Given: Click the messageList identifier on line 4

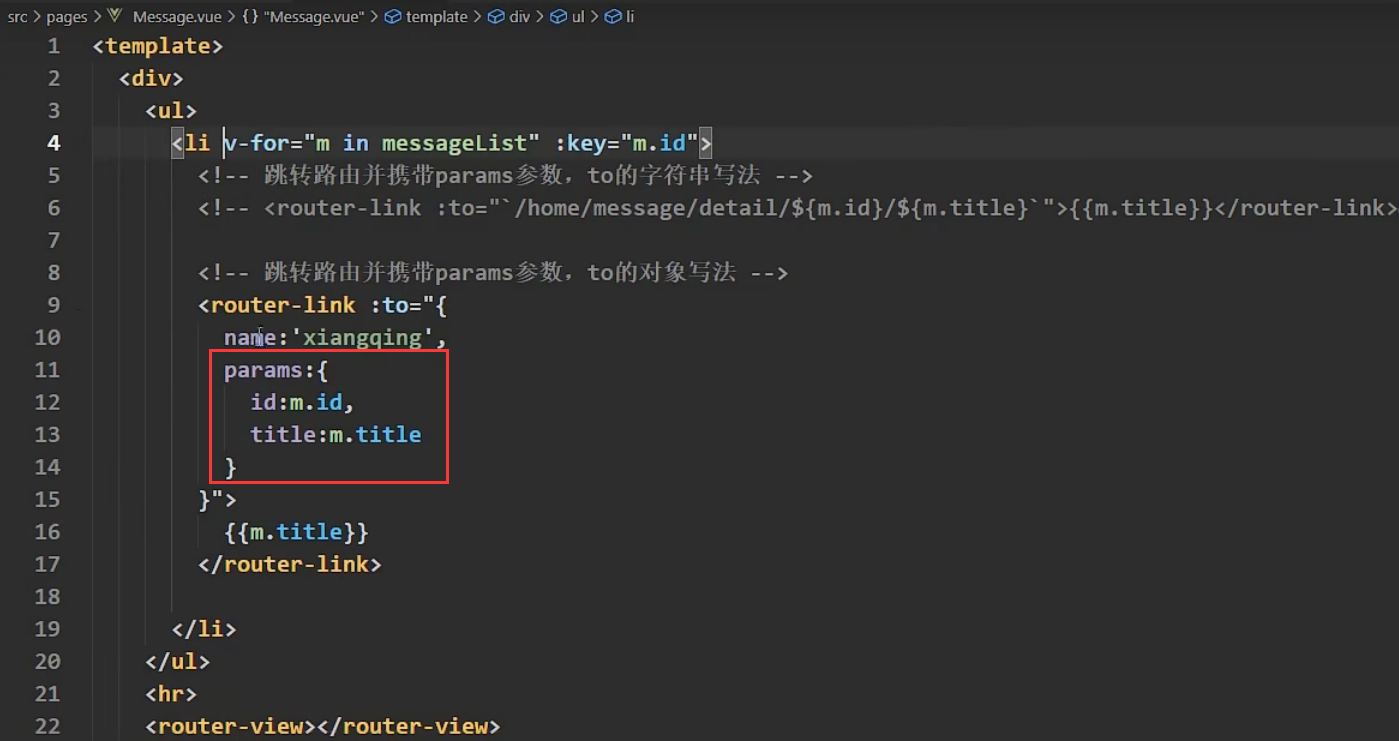Looking at the screenshot, I should (x=454, y=143).
